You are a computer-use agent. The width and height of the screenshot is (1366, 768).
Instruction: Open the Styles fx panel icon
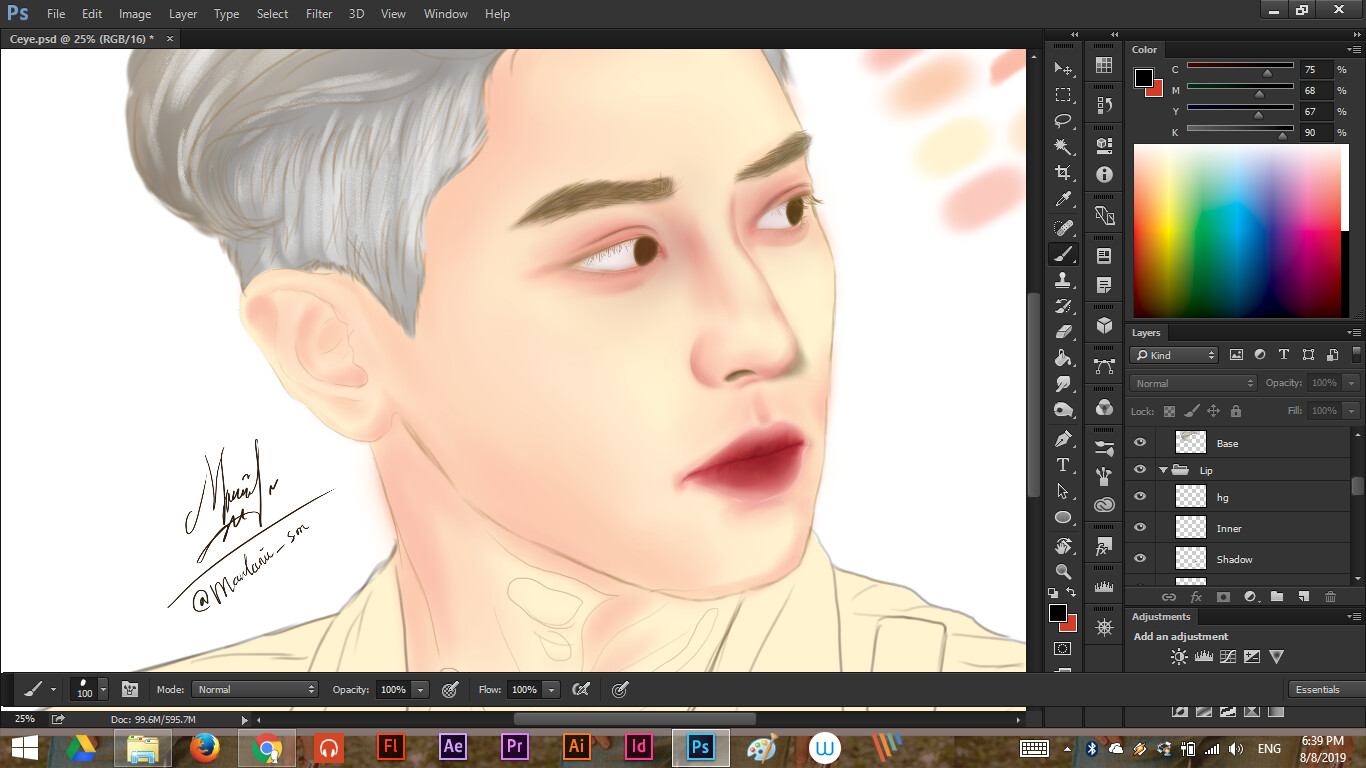tap(1104, 548)
